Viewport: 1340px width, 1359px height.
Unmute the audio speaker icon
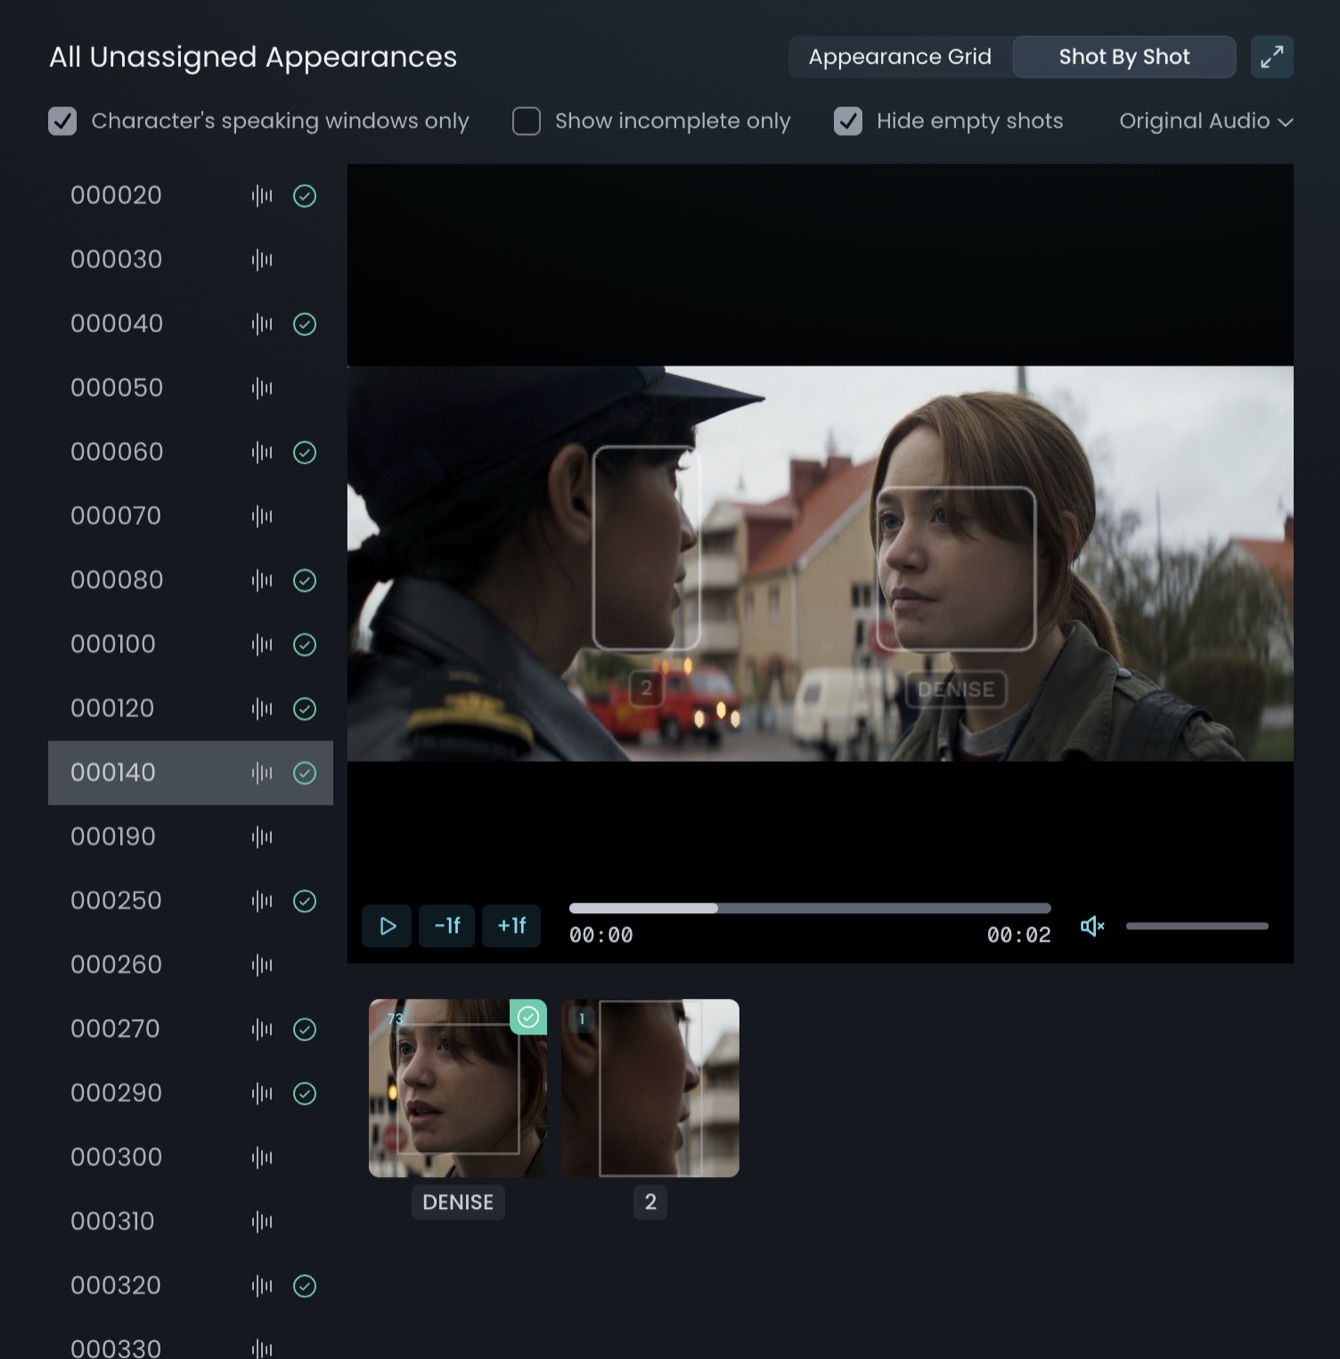pos(1092,926)
